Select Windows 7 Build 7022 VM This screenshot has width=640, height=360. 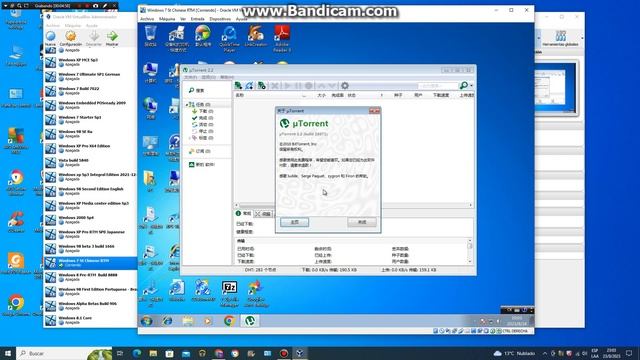pos(90,91)
